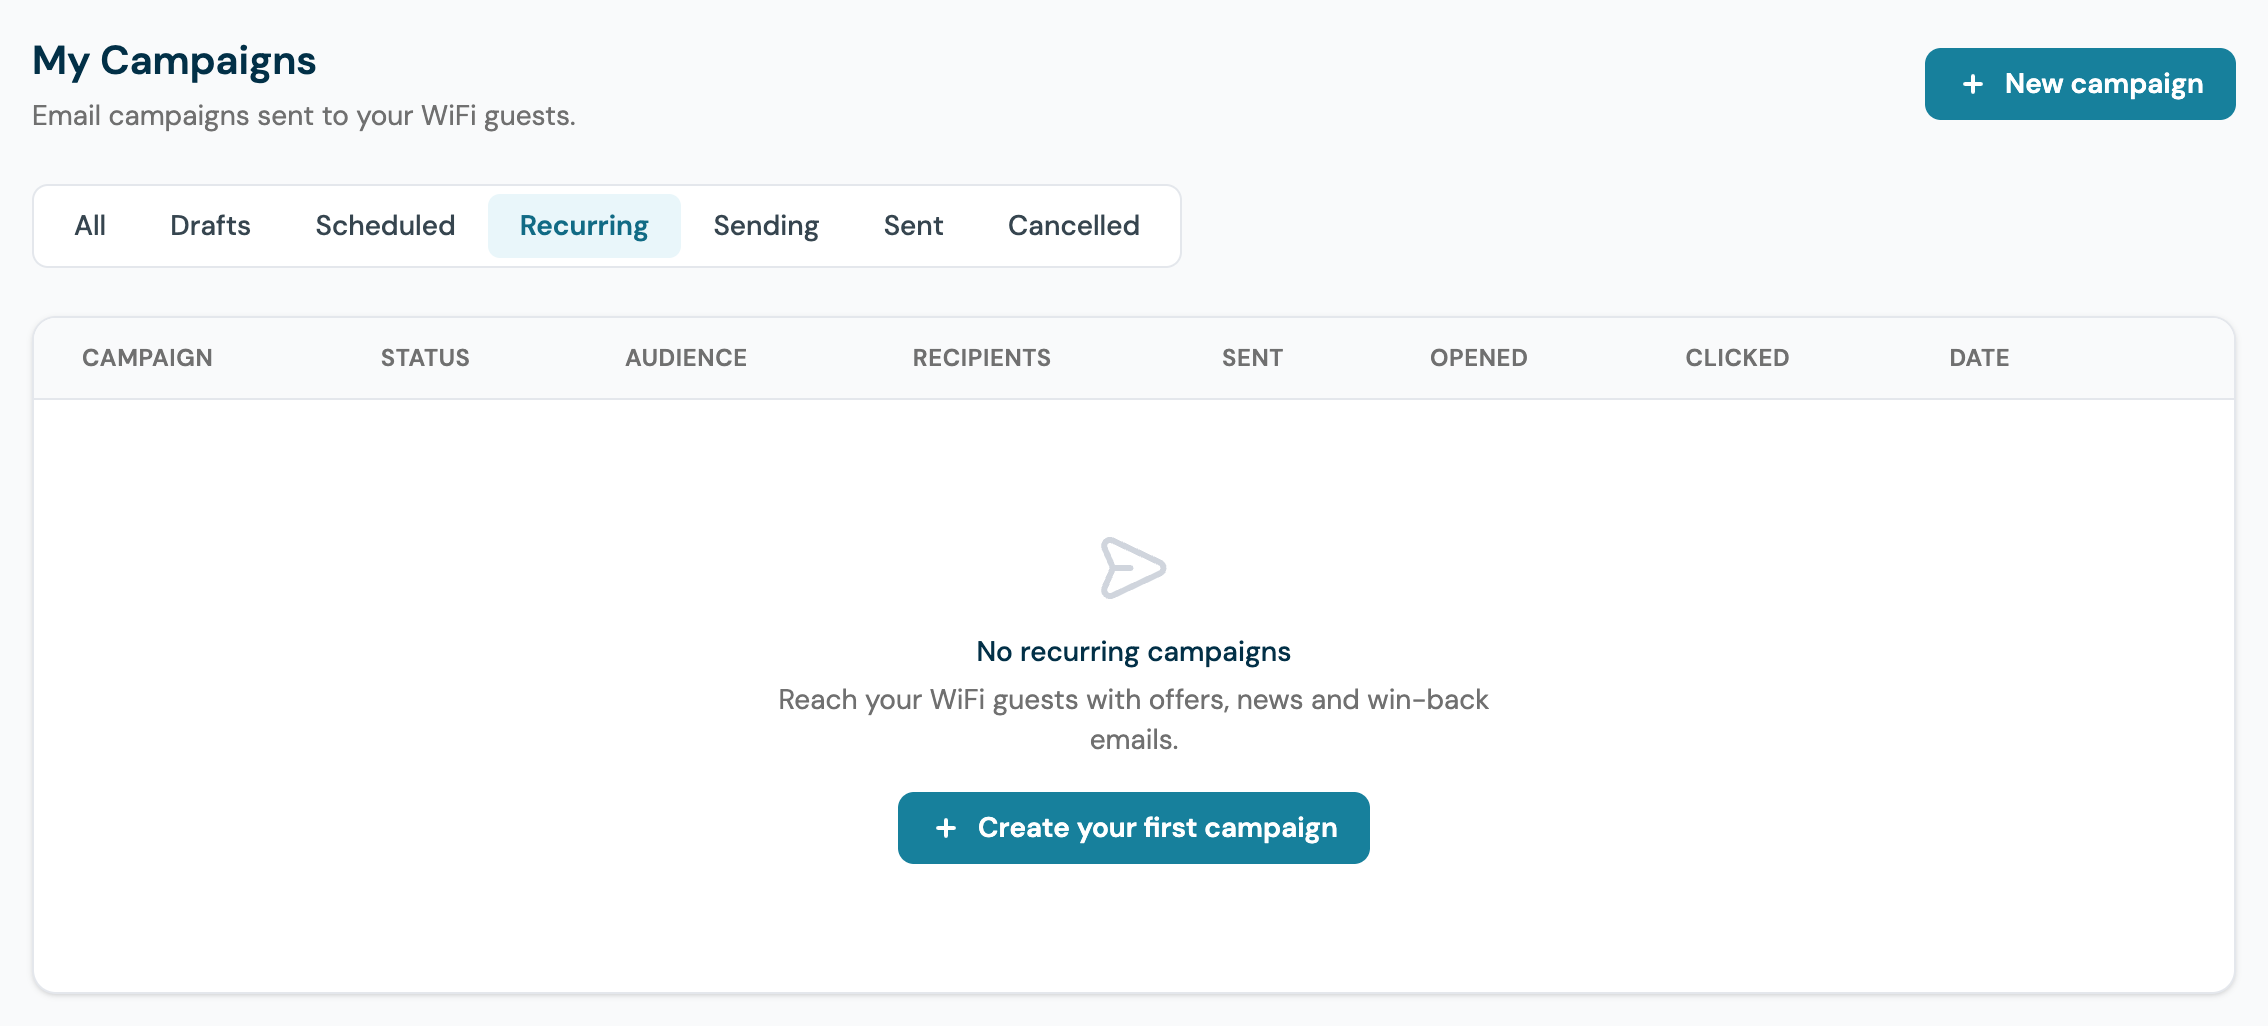Open the Sent tab
2268x1026 pixels.
[913, 226]
